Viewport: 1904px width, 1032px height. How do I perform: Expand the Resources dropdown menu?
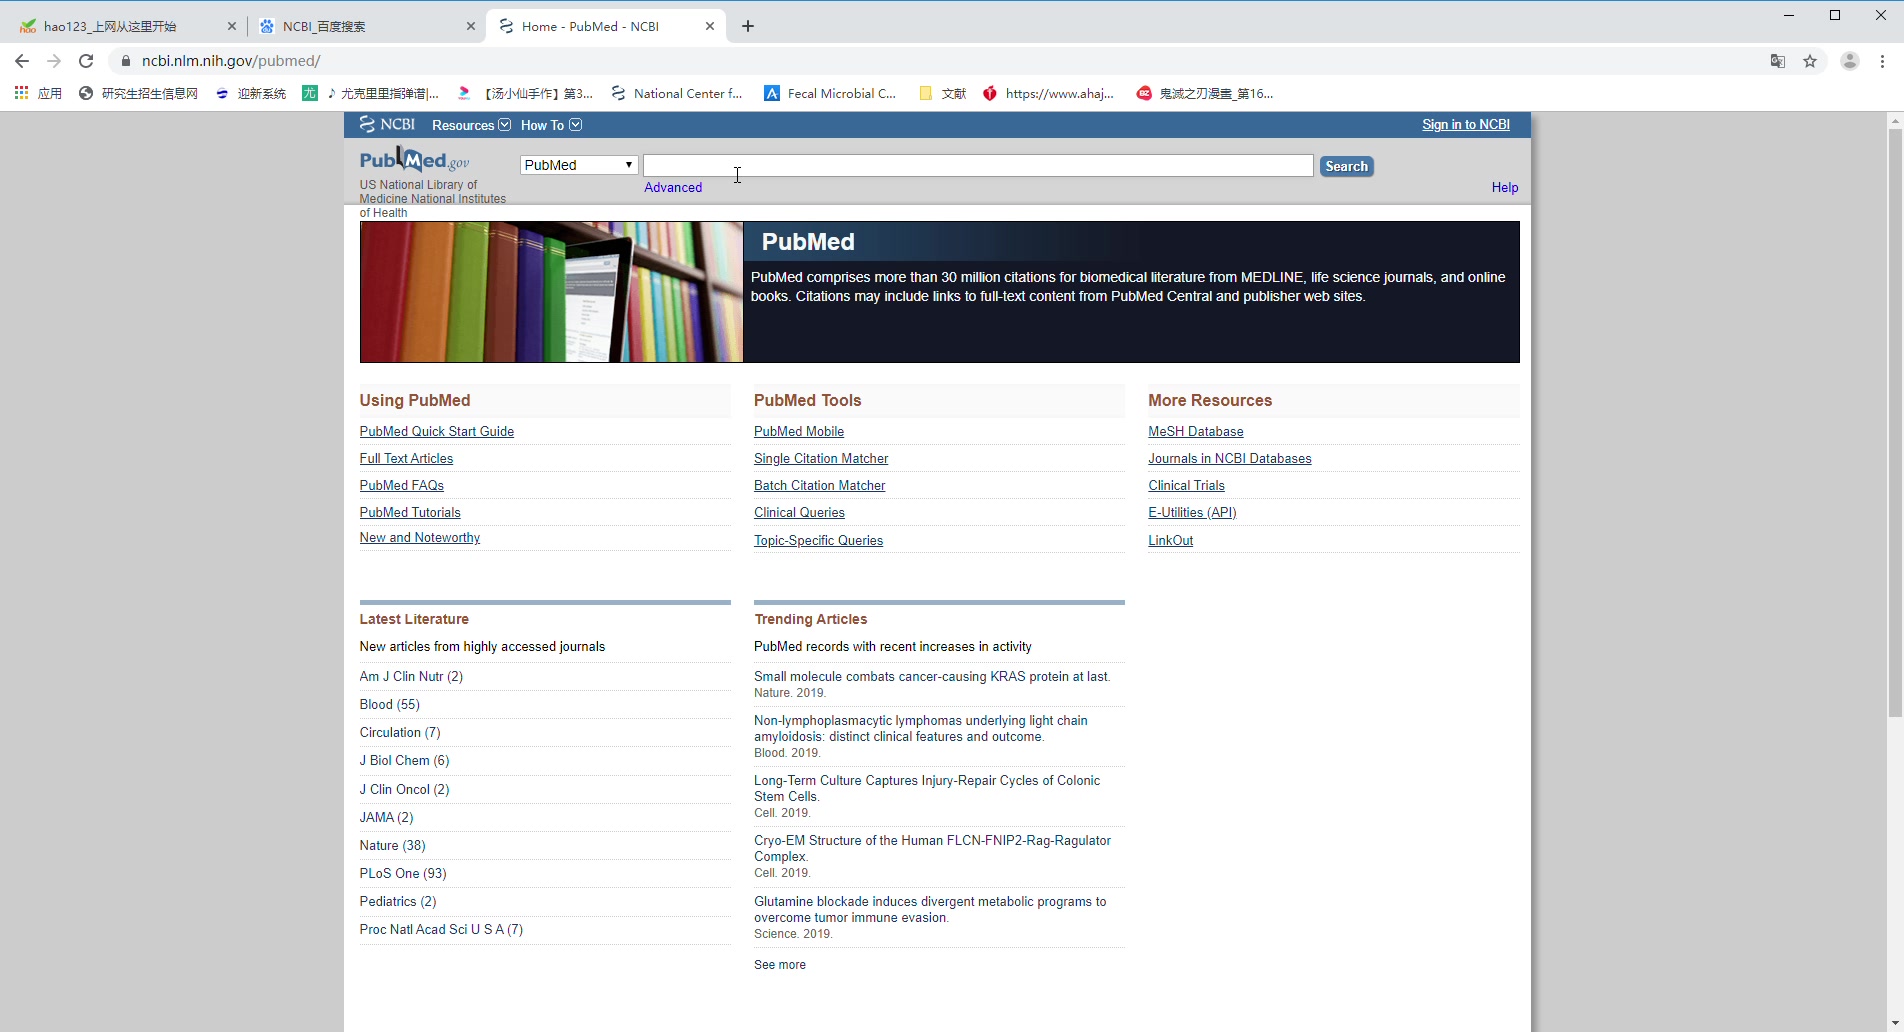pyautogui.click(x=471, y=125)
